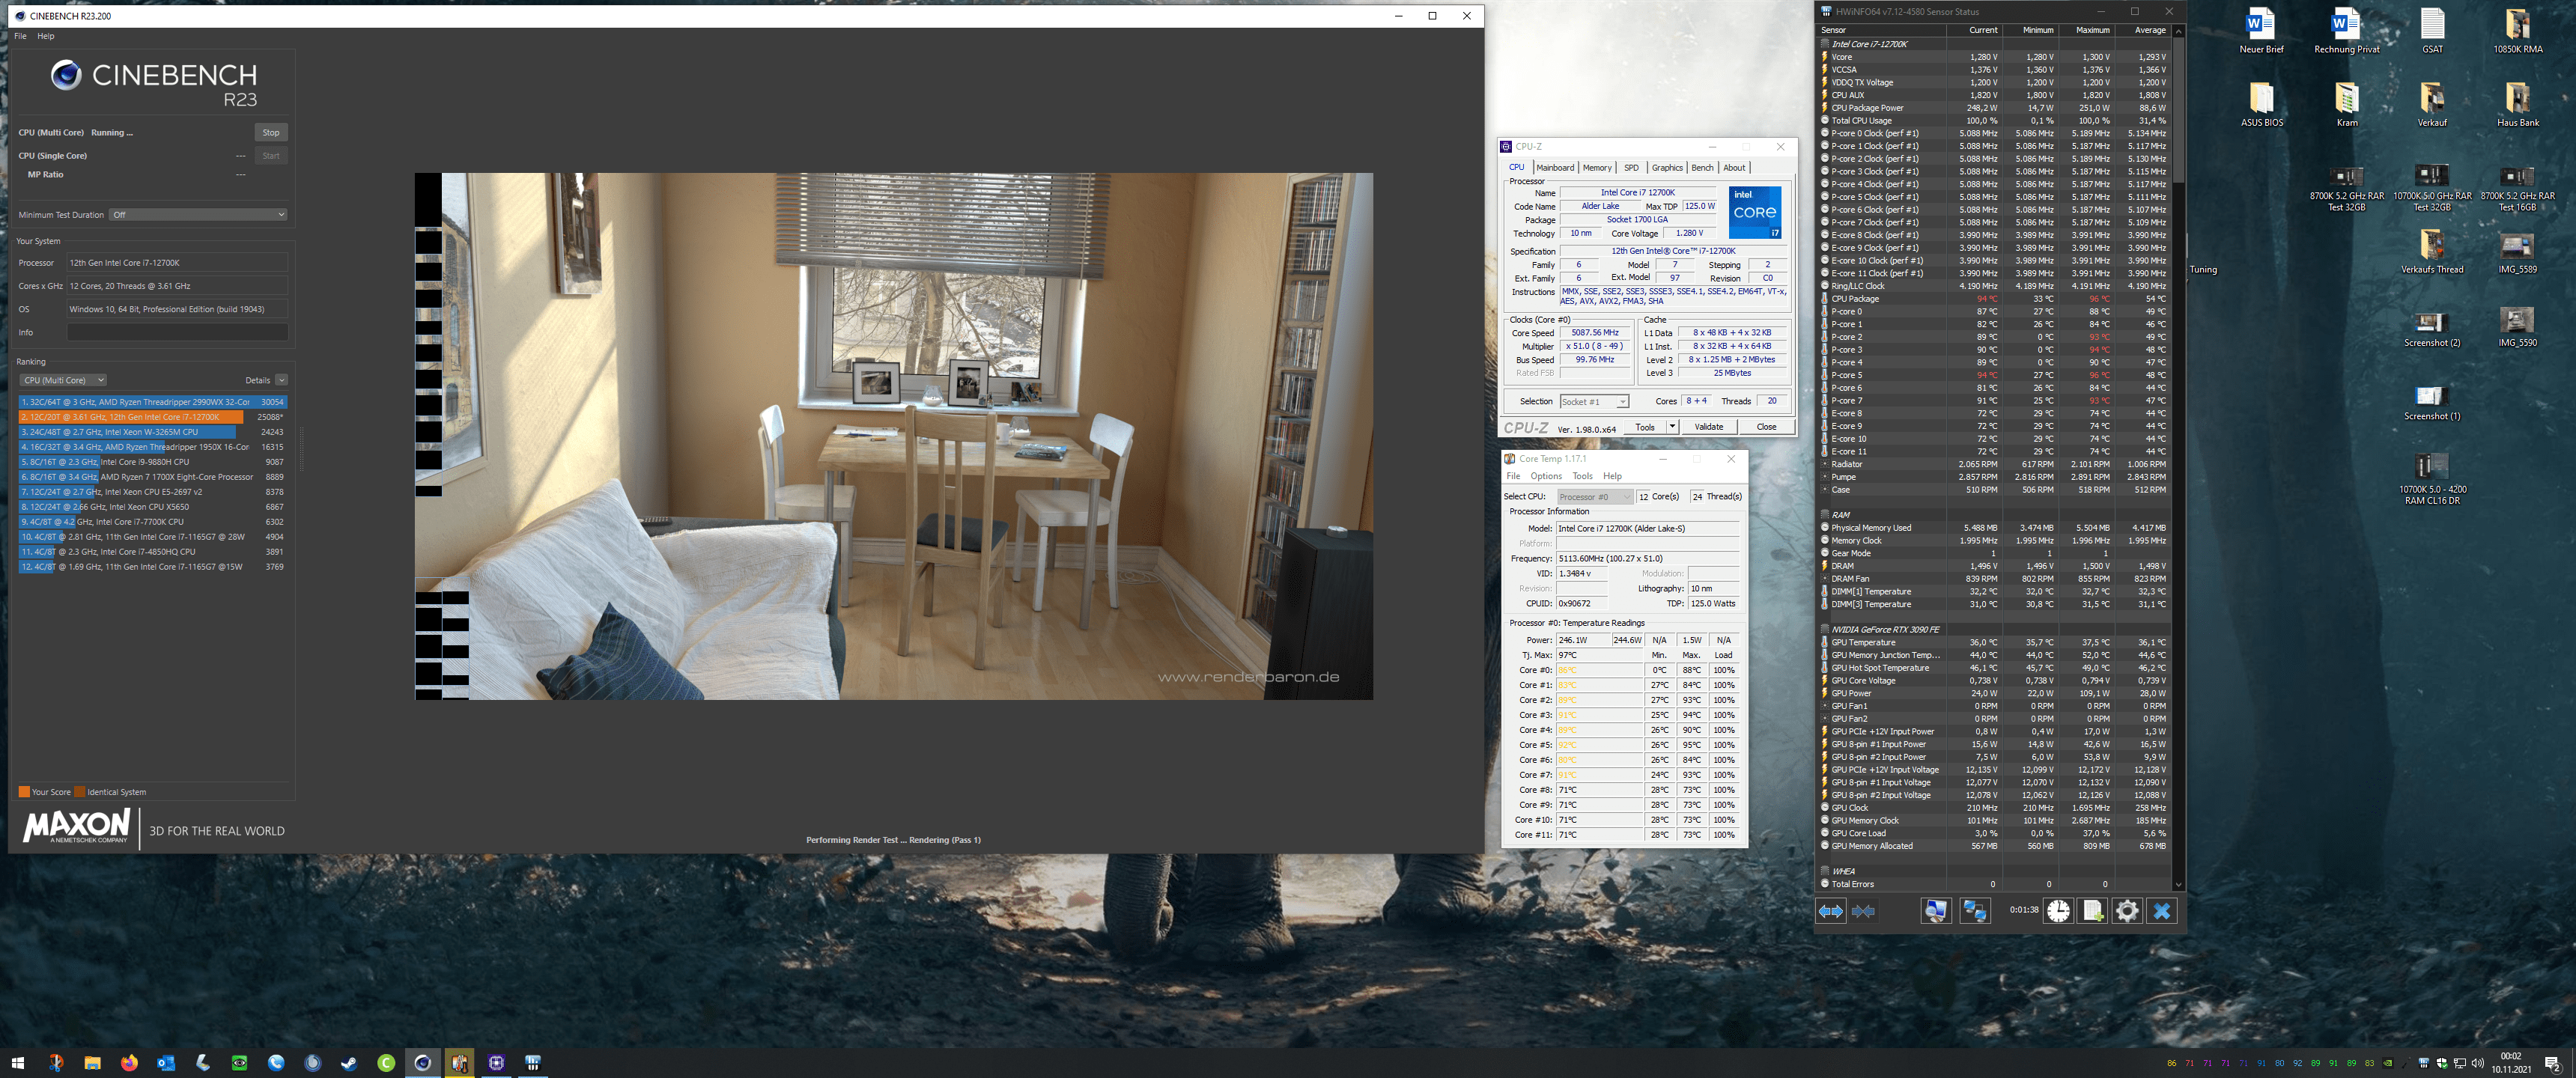The width and height of the screenshot is (2576, 1078).
Task: Start HWiNFO logging with sheet-plus icon
Action: tap(2092, 910)
